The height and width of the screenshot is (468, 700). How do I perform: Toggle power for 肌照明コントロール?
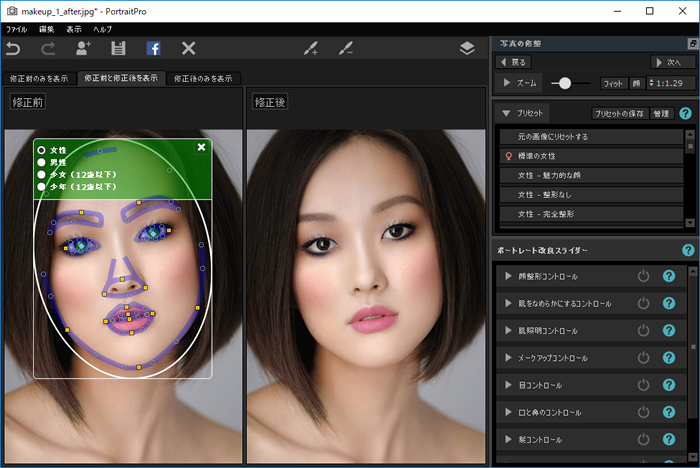[x=643, y=330]
